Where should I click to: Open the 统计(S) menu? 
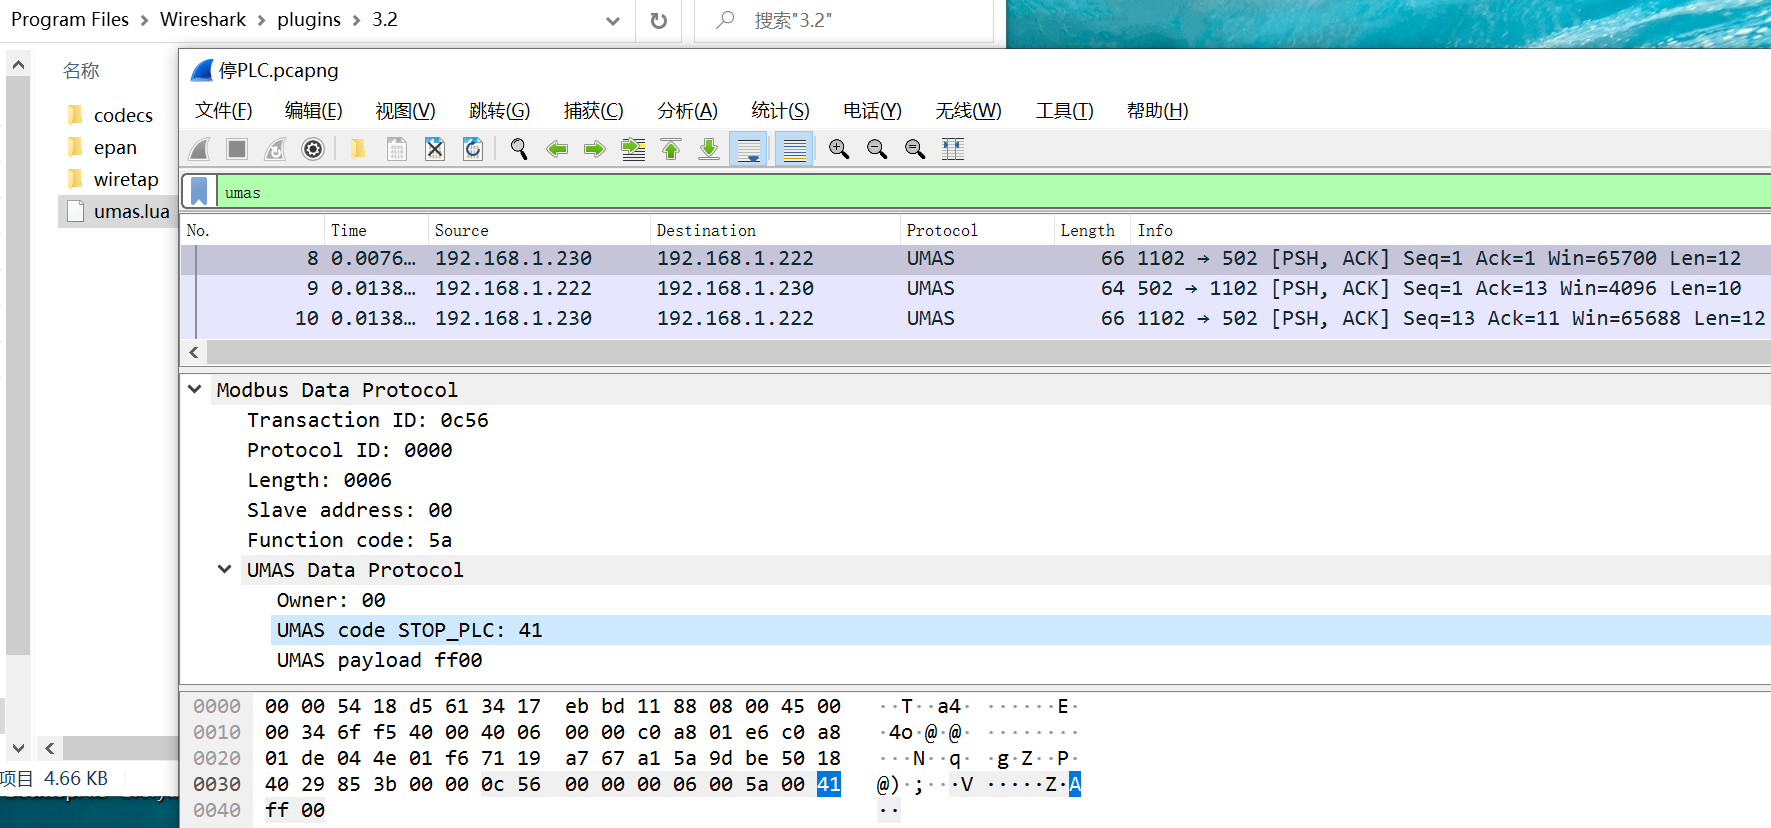(x=780, y=111)
